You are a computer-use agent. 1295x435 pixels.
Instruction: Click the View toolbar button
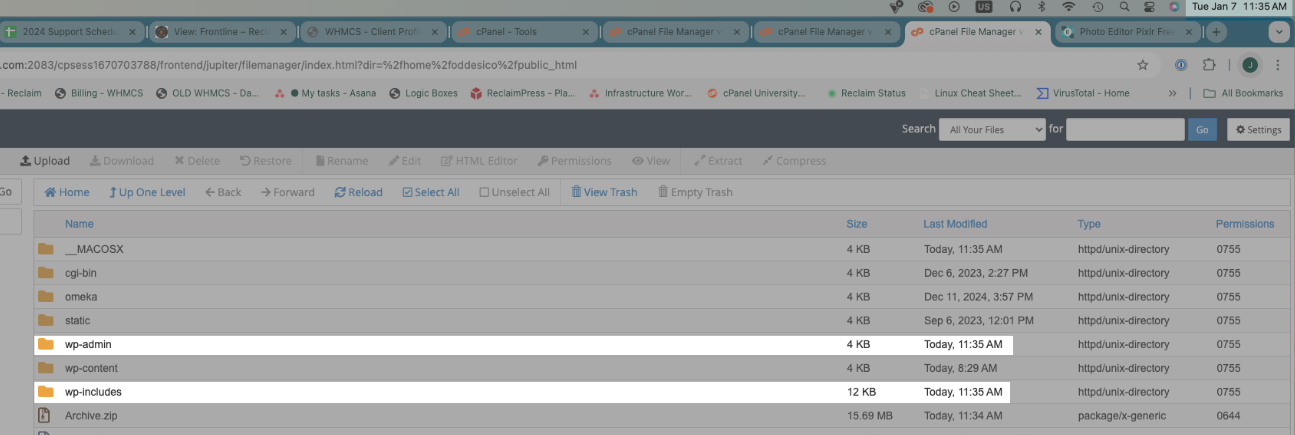coord(651,161)
